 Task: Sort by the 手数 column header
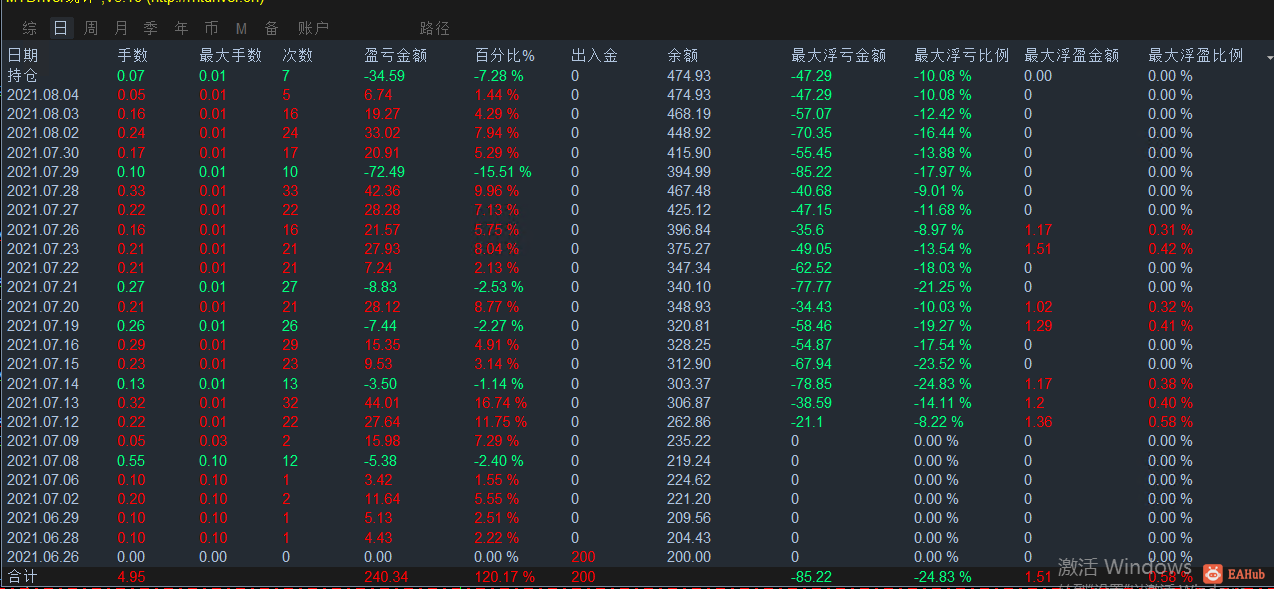(x=132, y=56)
